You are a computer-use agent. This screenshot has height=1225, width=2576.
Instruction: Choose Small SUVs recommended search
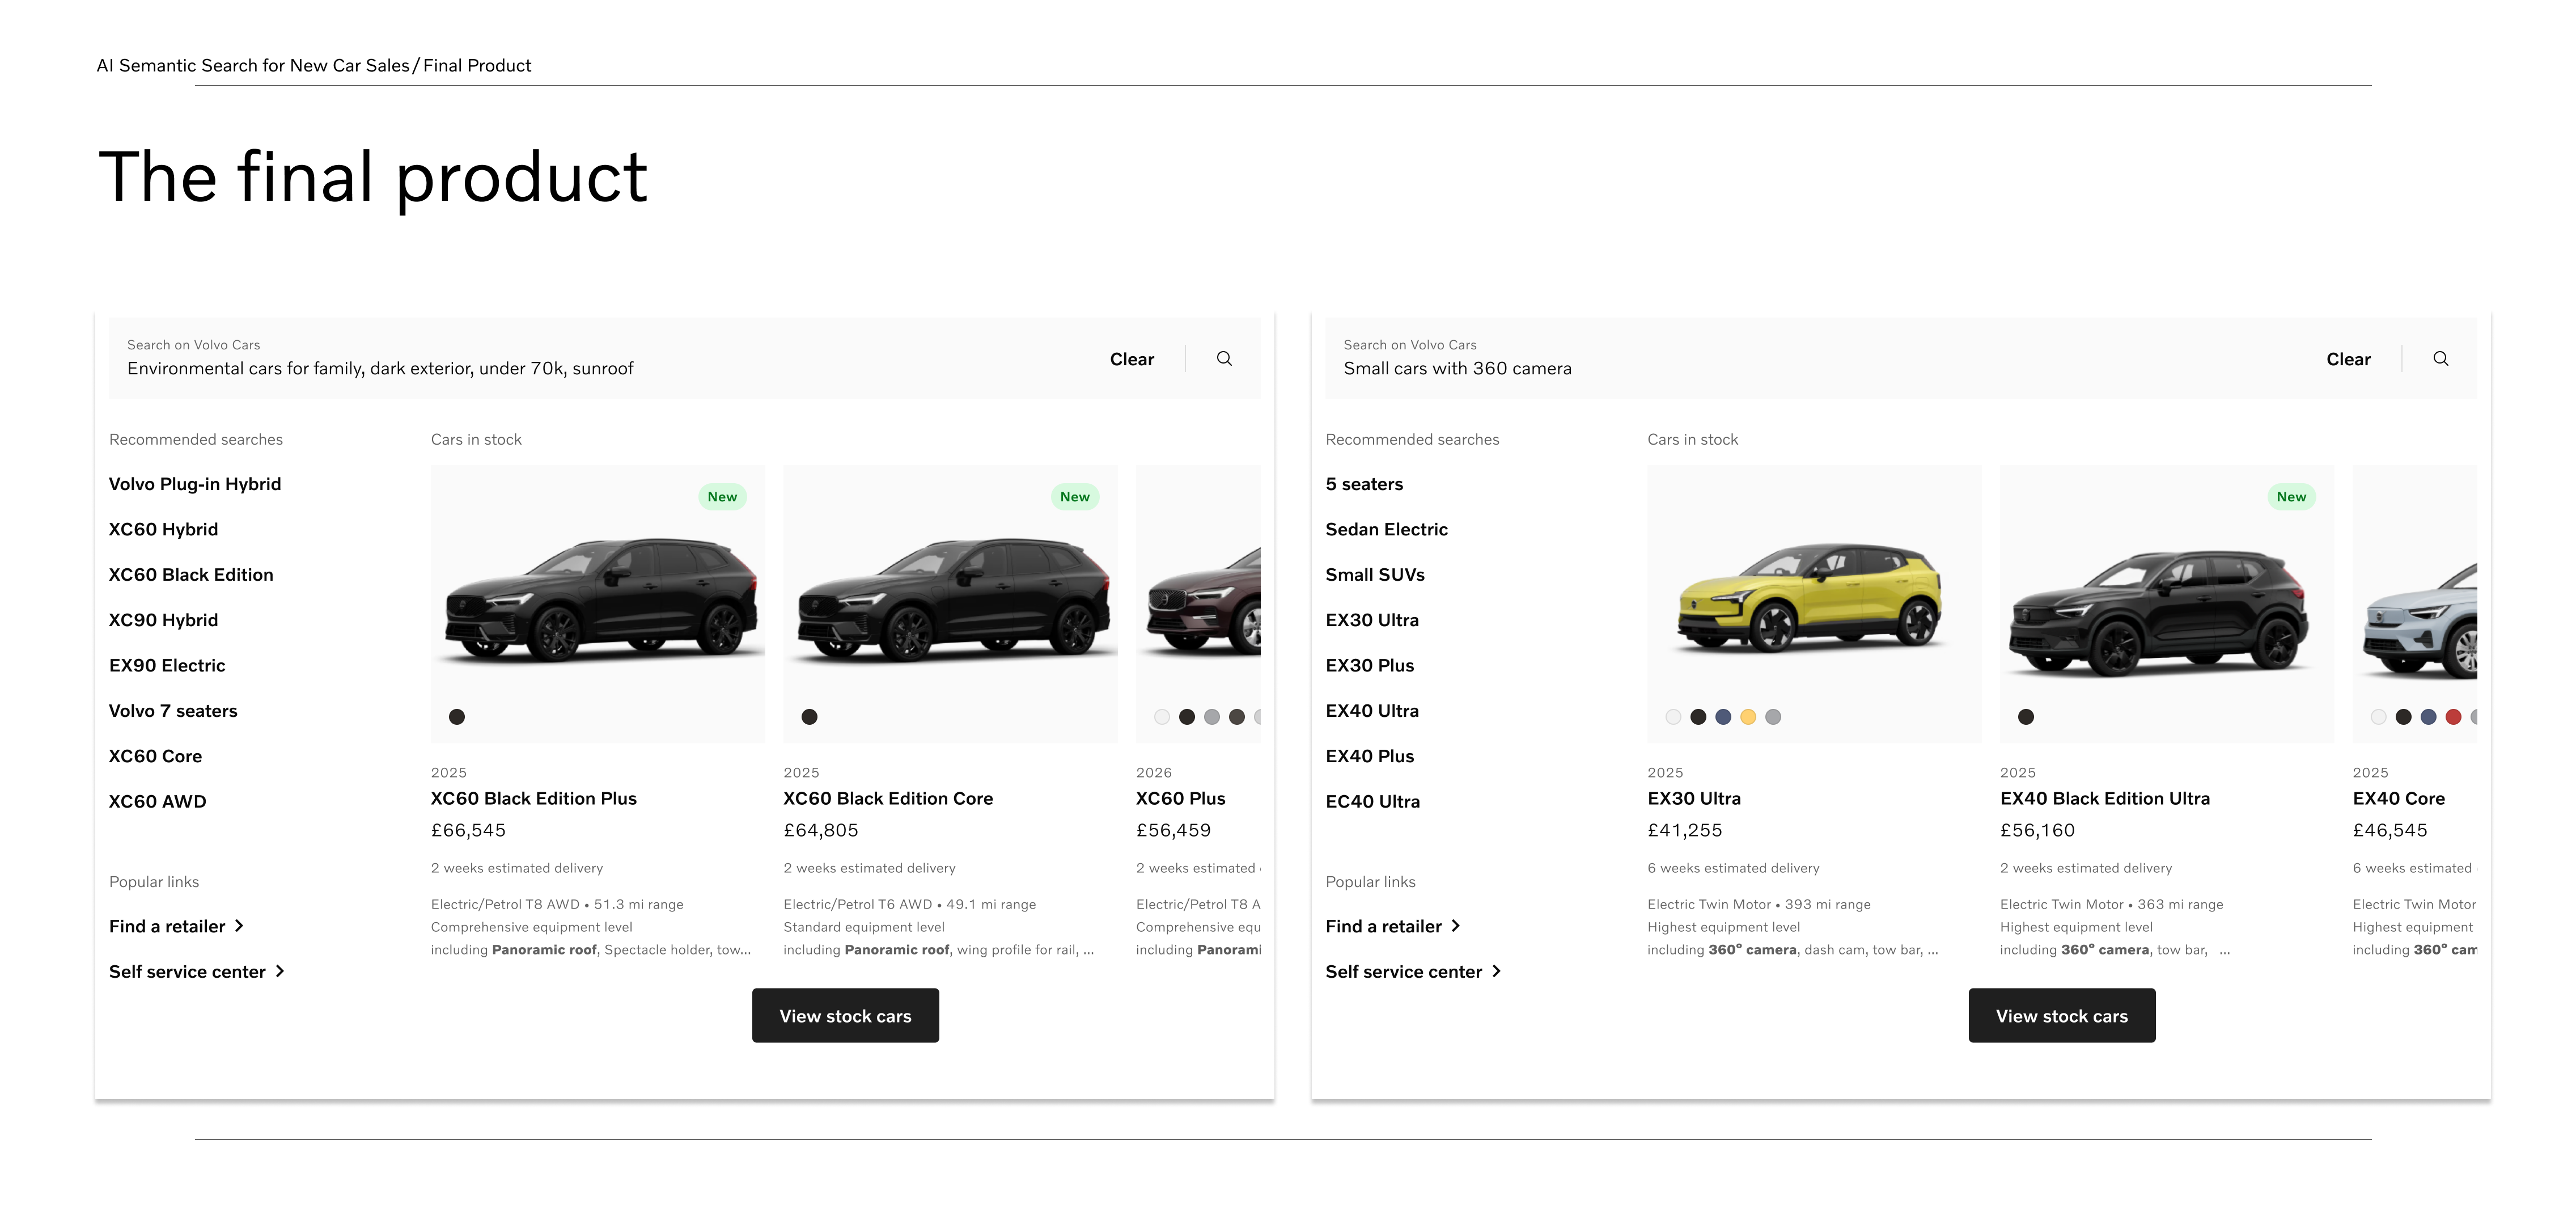pyautogui.click(x=1375, y=575)
